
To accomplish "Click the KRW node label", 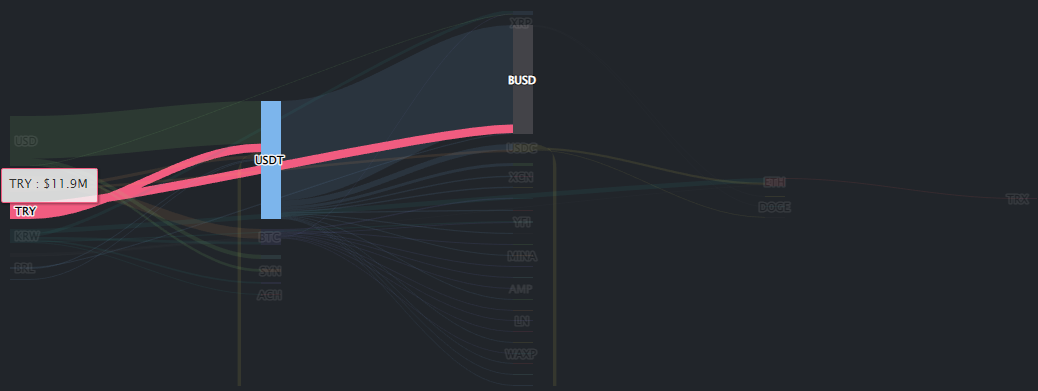I will [27, 236].
